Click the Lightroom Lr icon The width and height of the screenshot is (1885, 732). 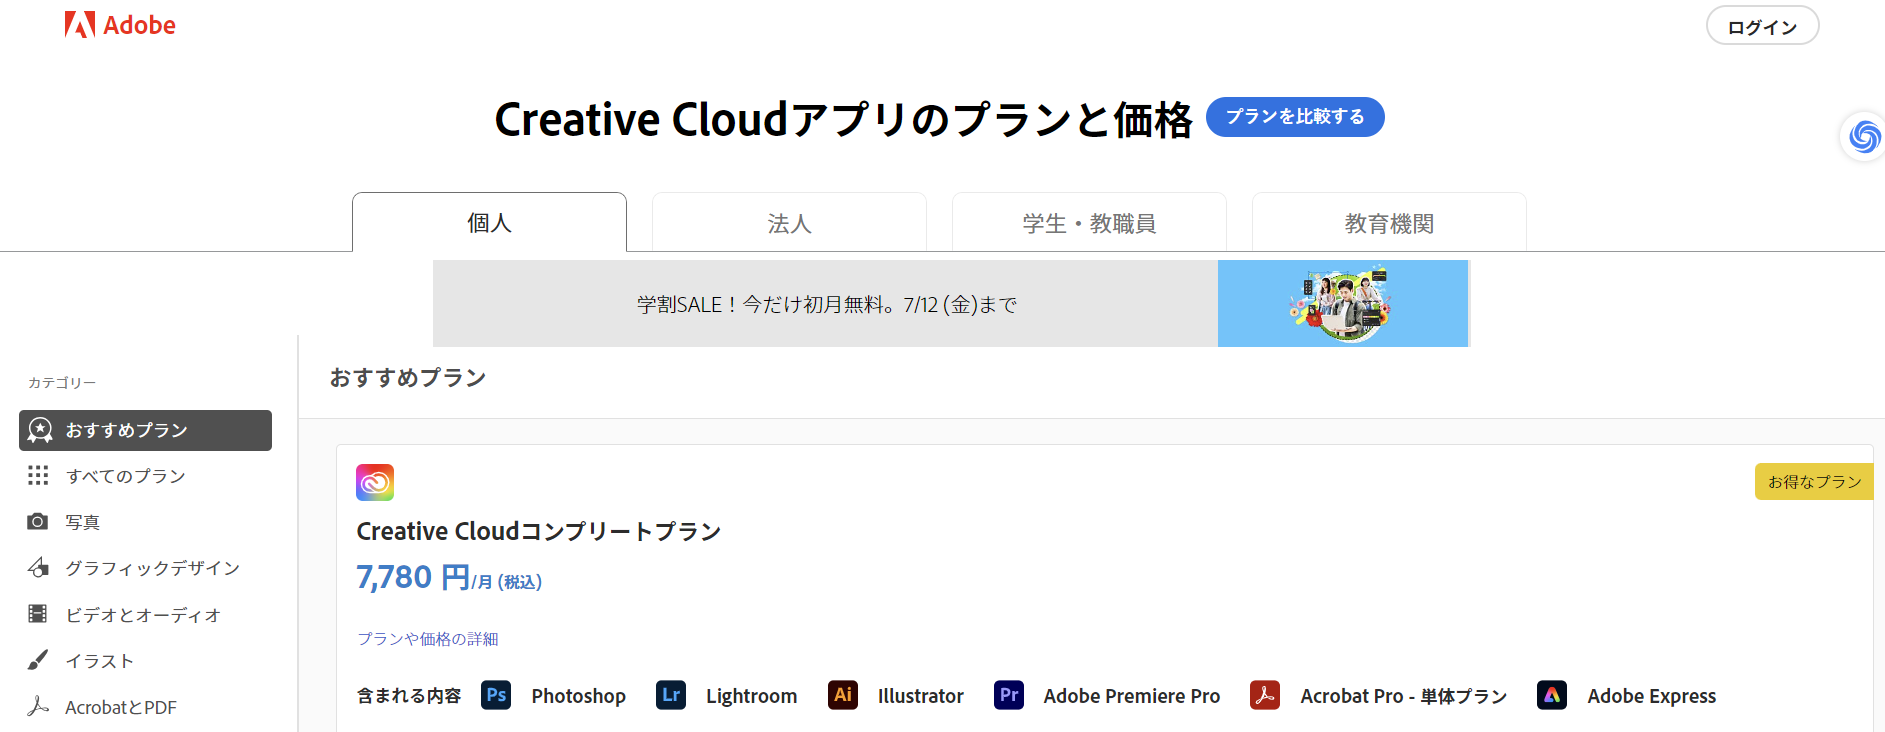pos(671,695)
